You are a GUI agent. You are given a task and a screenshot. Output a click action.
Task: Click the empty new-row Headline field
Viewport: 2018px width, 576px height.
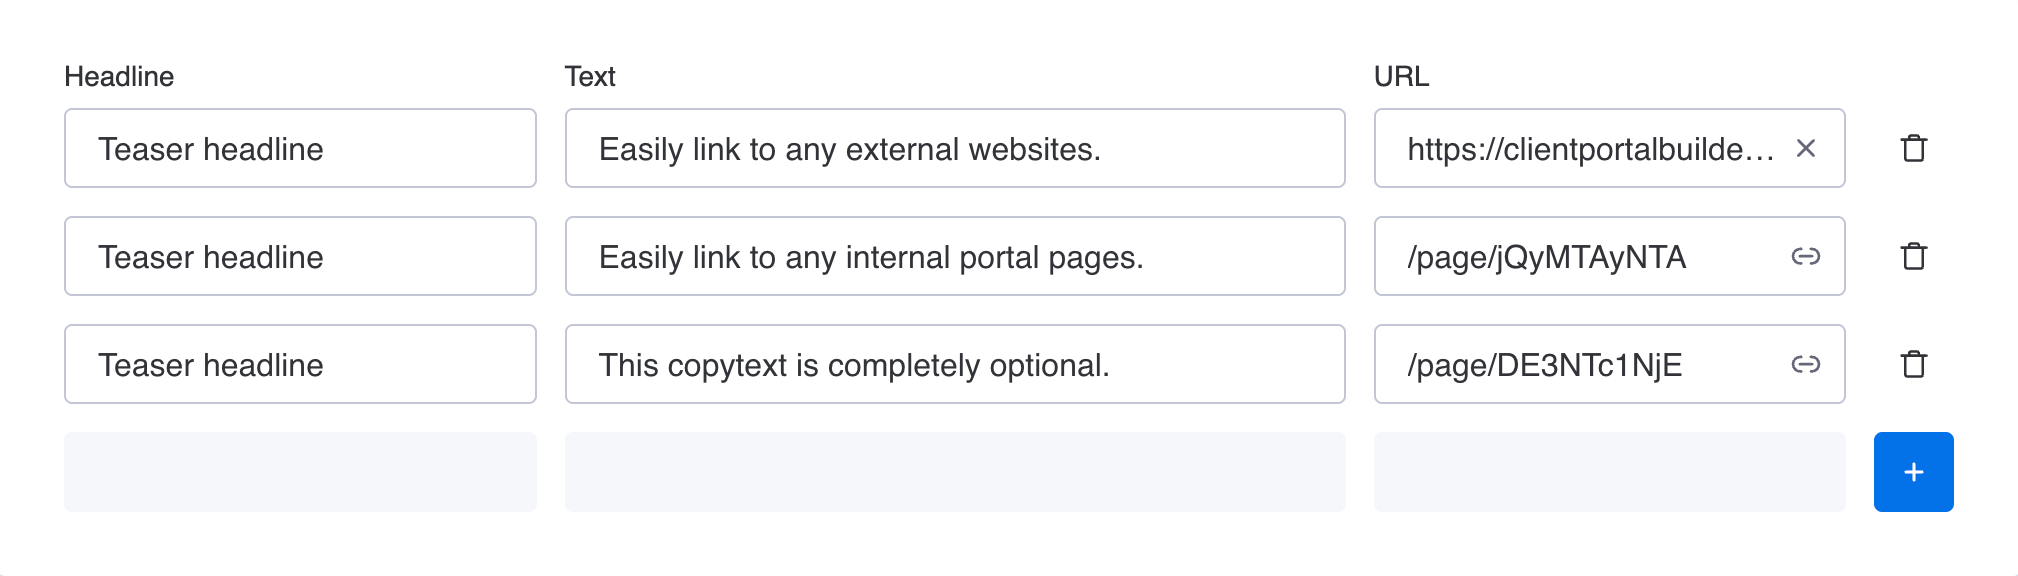[300, 472]
